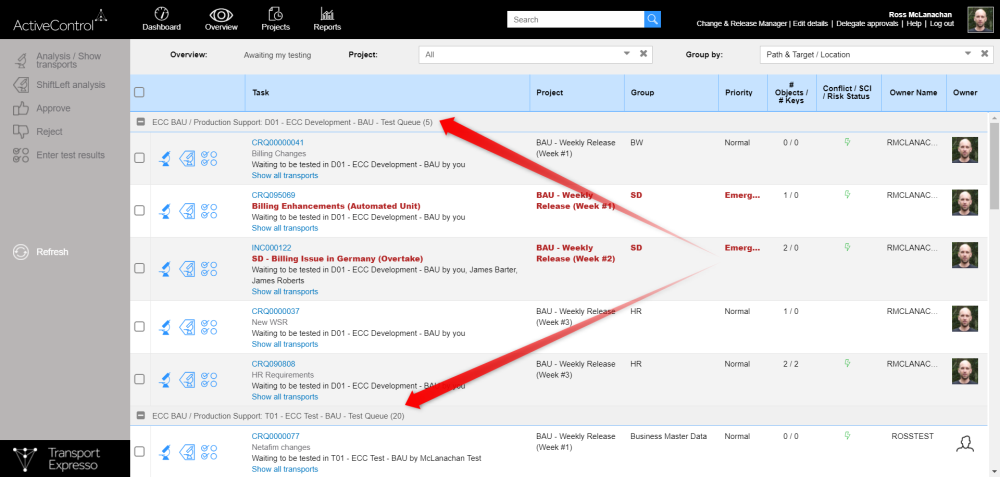Show all transports for CRQ090808
1000x477 pixels.
pyautogui.click(x=284, y=397)
